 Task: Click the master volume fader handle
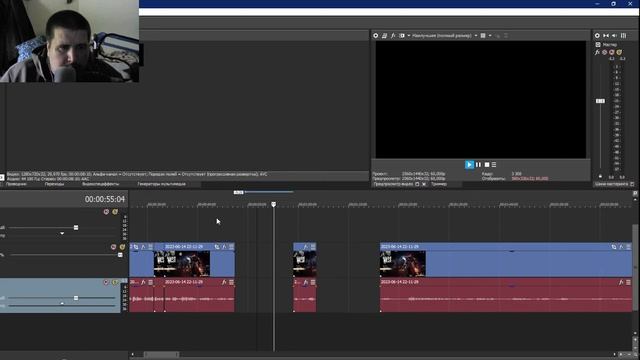[600, 101]
